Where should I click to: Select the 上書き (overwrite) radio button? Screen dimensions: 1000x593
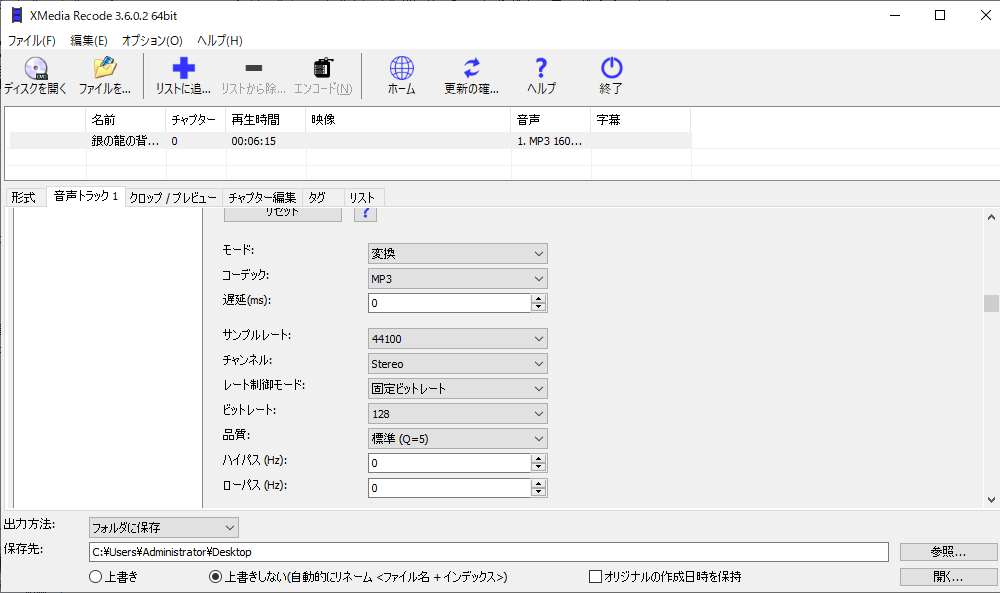(x=95, y=576)
